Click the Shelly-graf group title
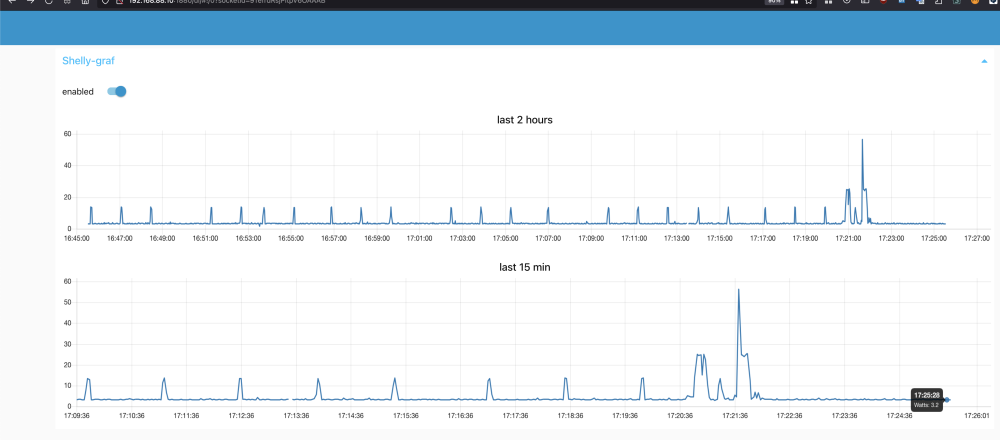 pyautogui.click(x=88, y=61)
